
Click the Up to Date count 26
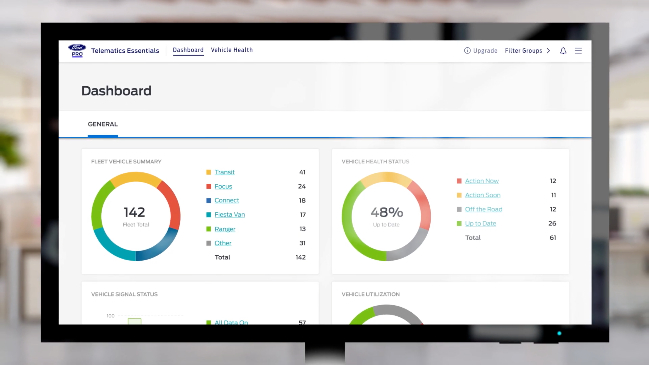pyautogui.click(x=552, y=223)
